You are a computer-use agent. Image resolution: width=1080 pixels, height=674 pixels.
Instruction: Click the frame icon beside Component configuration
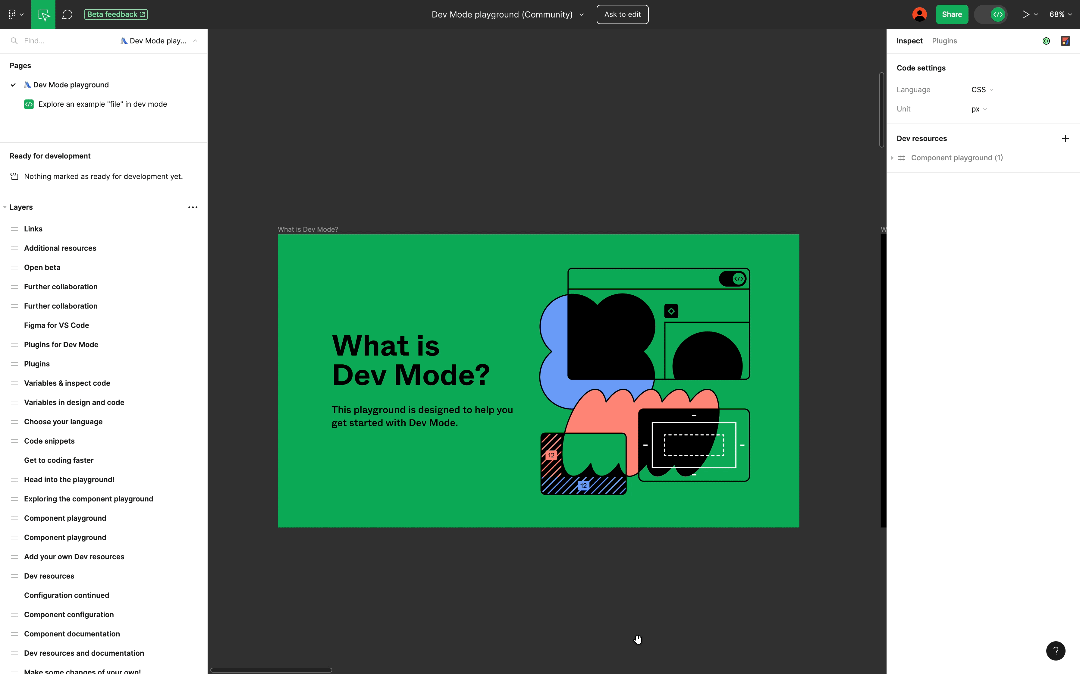14,614
